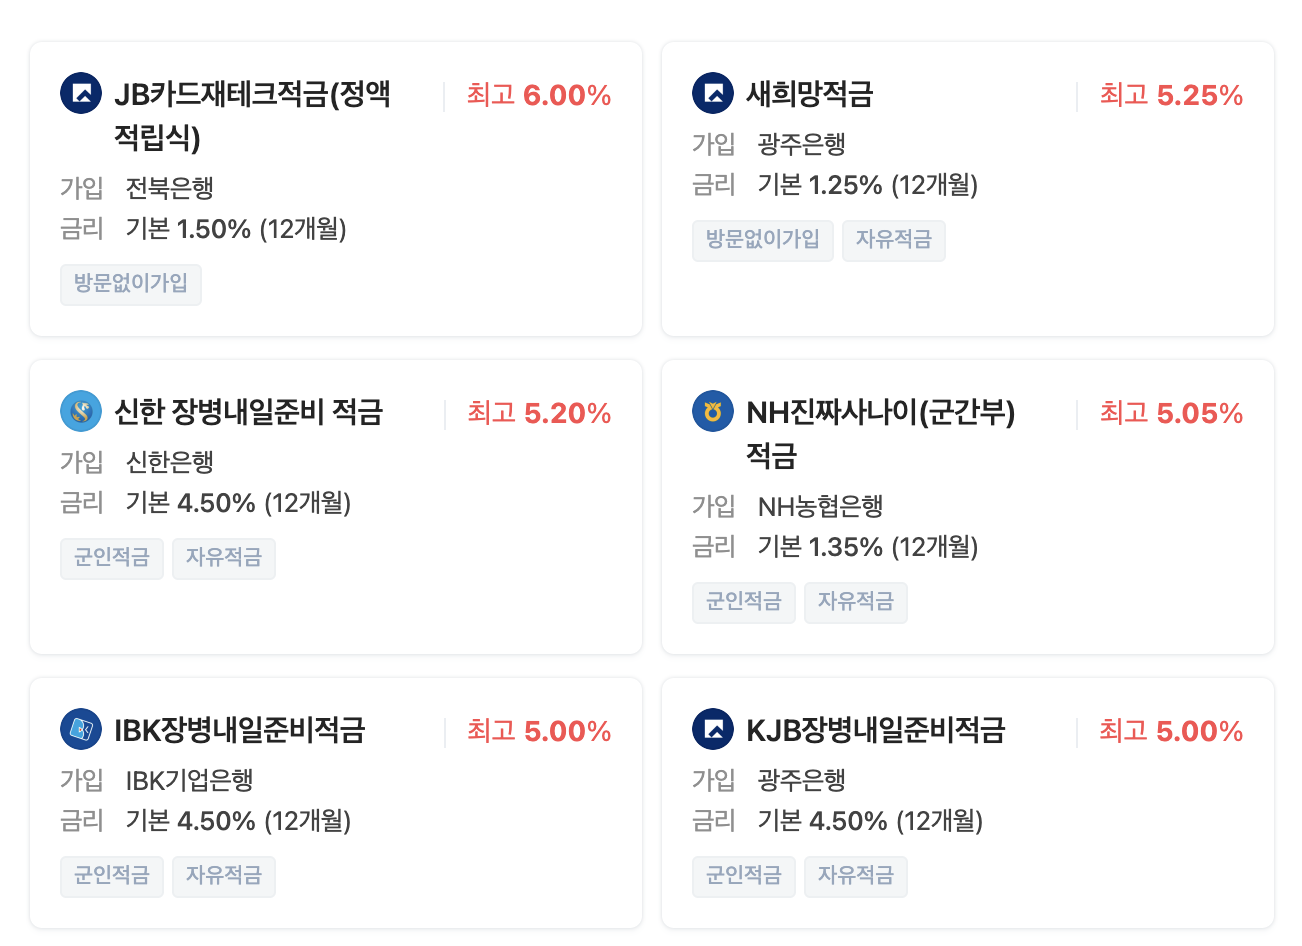Click the 자유적금 tag on 새희망적금 card
1302x946 pixels.
893,240
